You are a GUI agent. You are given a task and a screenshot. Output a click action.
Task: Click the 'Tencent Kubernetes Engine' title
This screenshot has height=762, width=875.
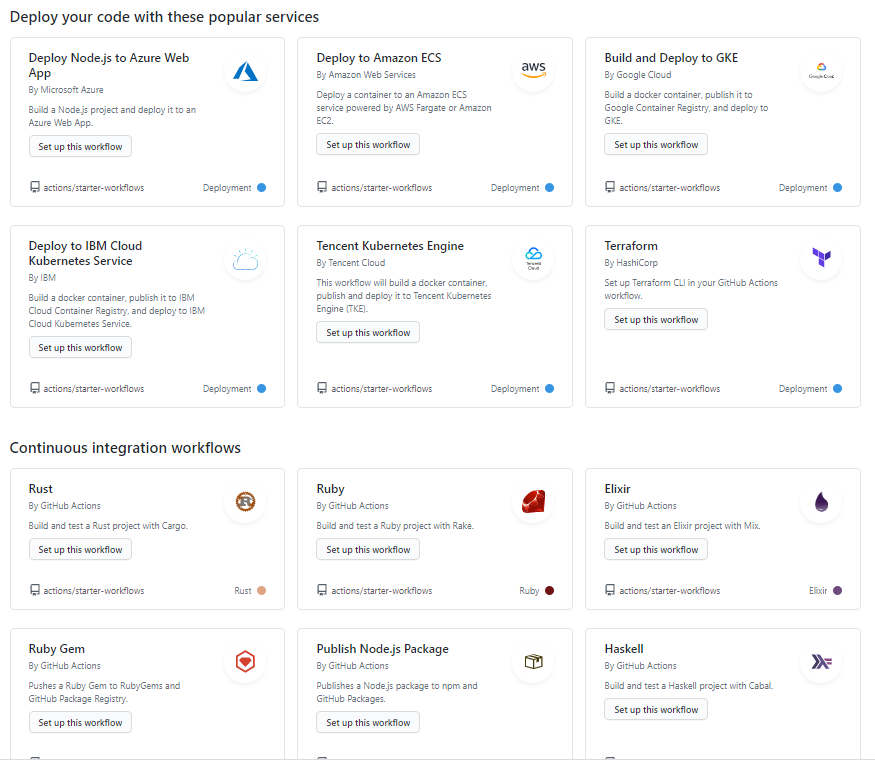click(x=390, y=246)
